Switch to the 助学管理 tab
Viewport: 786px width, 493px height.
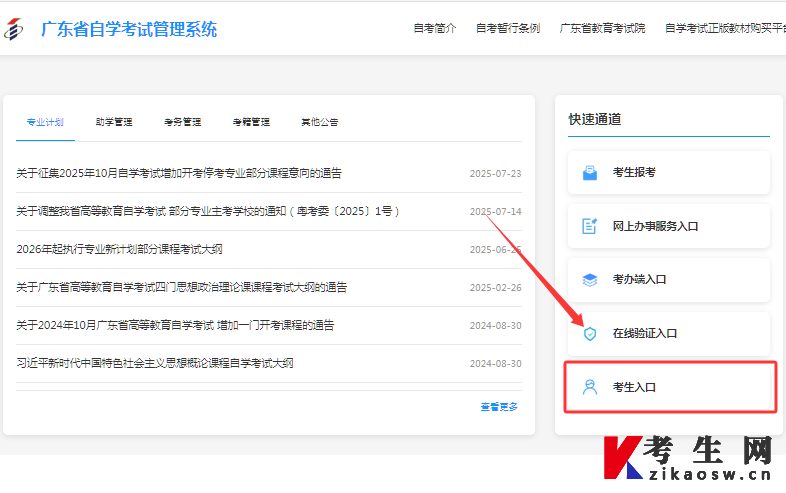(114, 122)
